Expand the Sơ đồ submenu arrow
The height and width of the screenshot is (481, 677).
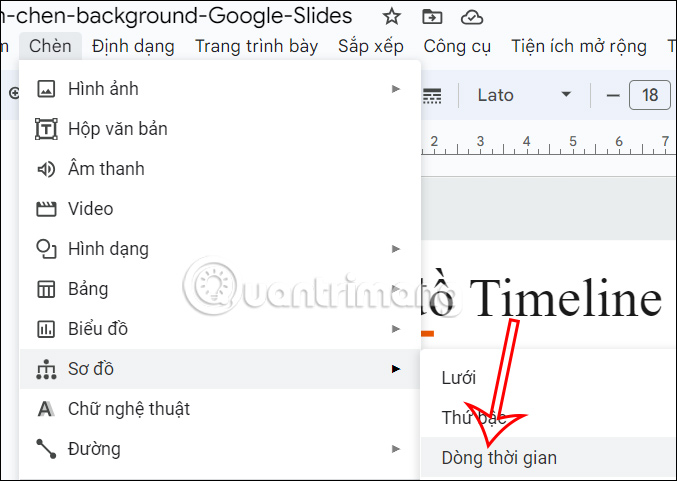click(395, 369)
